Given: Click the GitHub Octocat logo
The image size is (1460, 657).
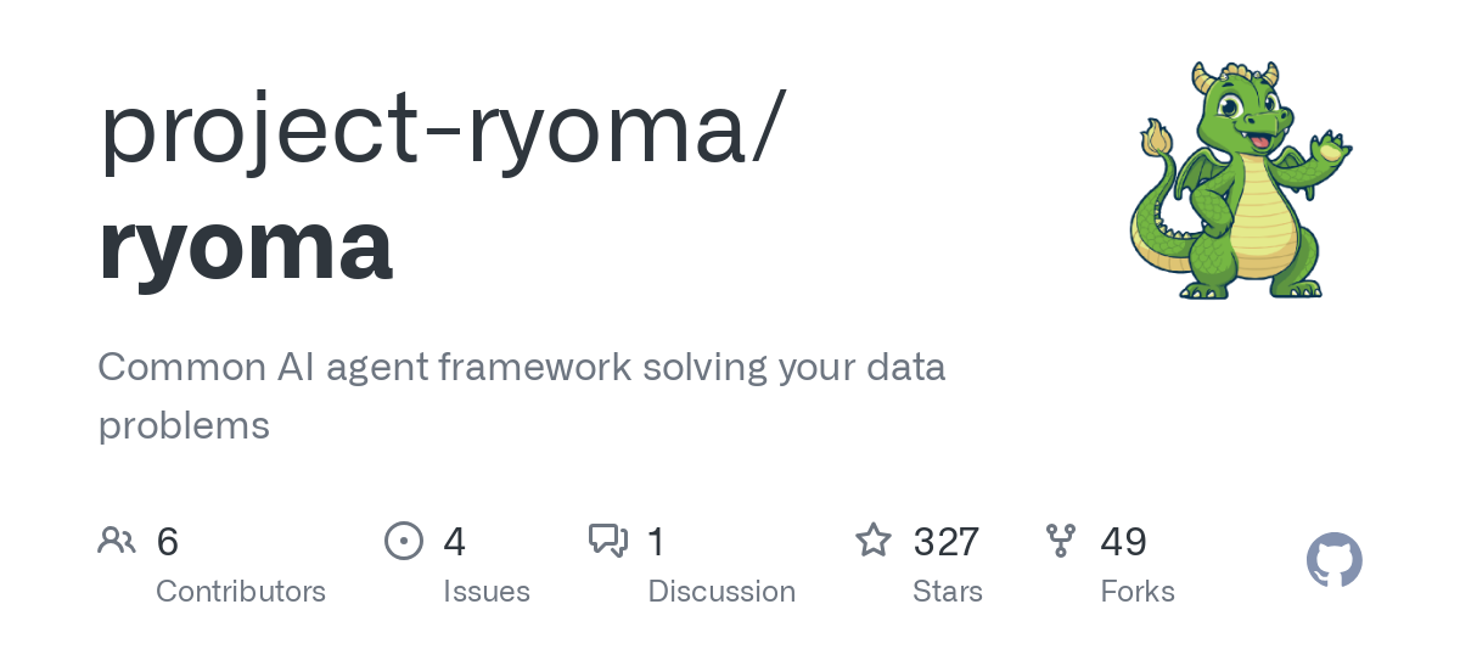Looking at the screenshot, I should click(1334, 560).
